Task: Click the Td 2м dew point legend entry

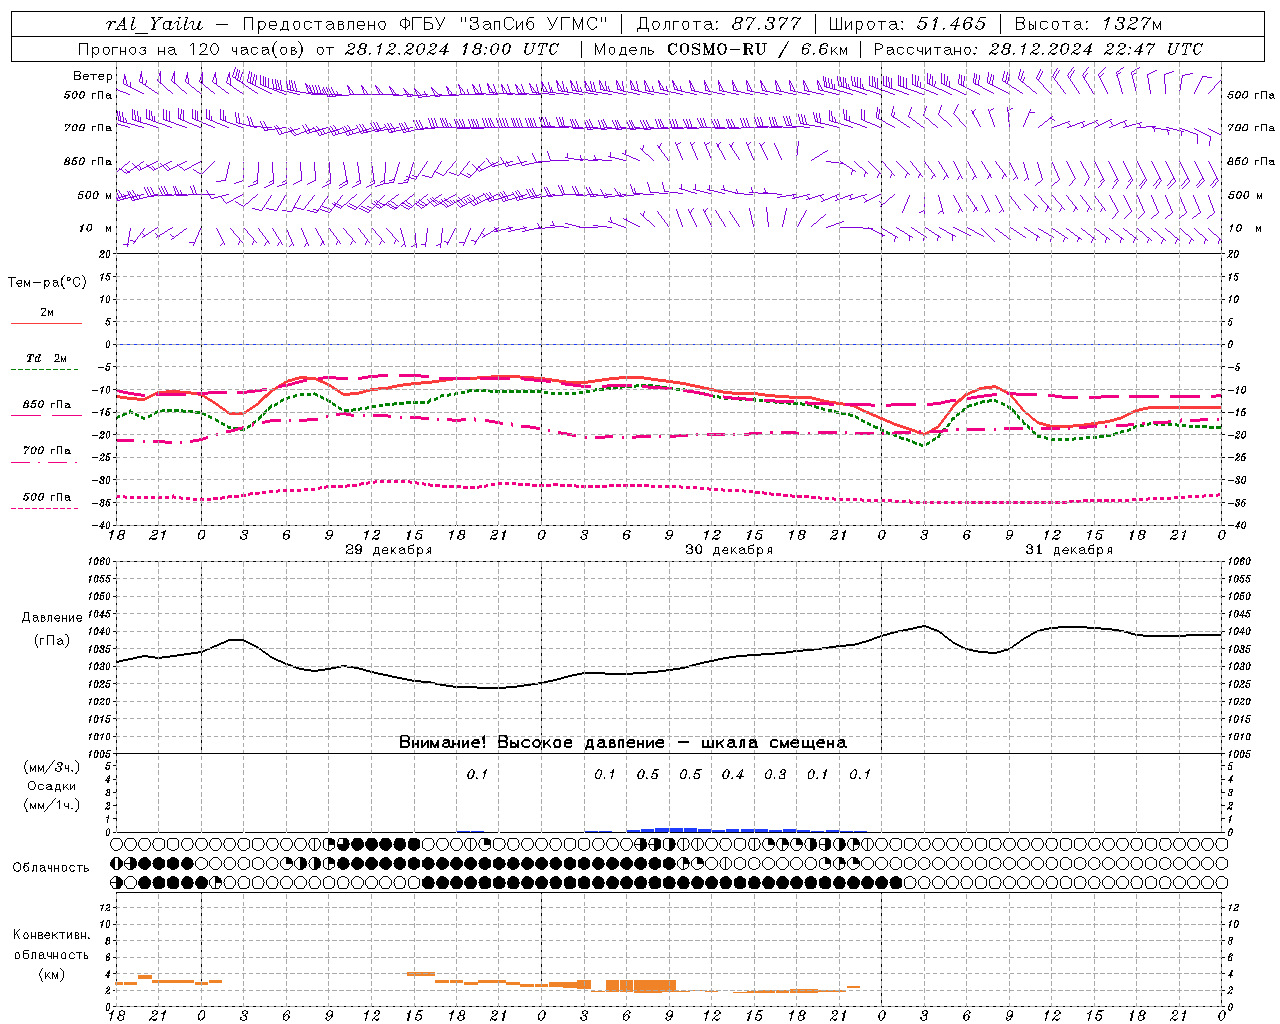Action: click(47, 358)
